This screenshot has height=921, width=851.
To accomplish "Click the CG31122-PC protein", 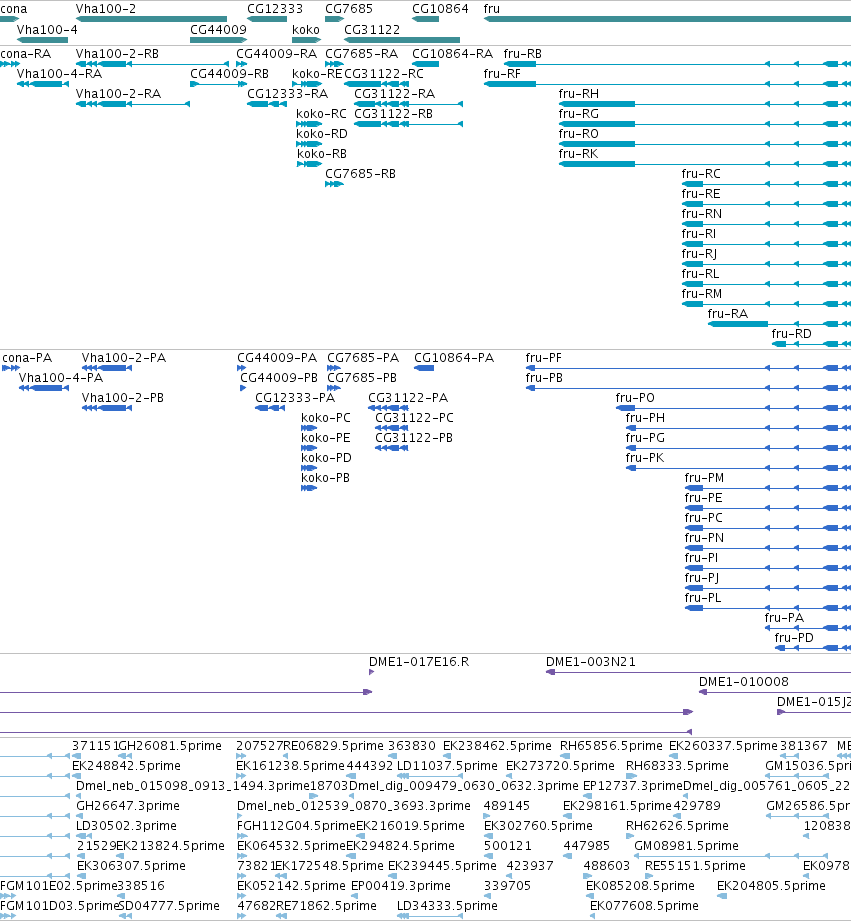I will [x=392, y=428].
